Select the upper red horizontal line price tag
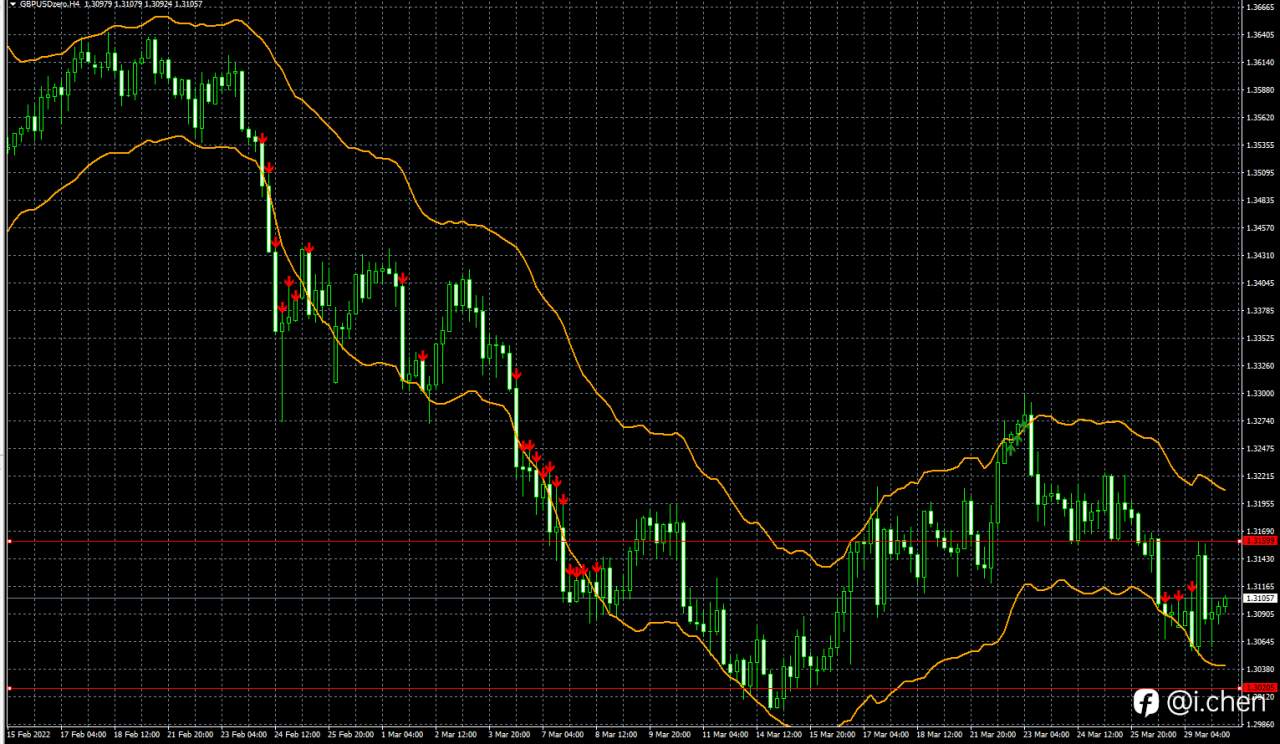 click(x=1259, y=541)
